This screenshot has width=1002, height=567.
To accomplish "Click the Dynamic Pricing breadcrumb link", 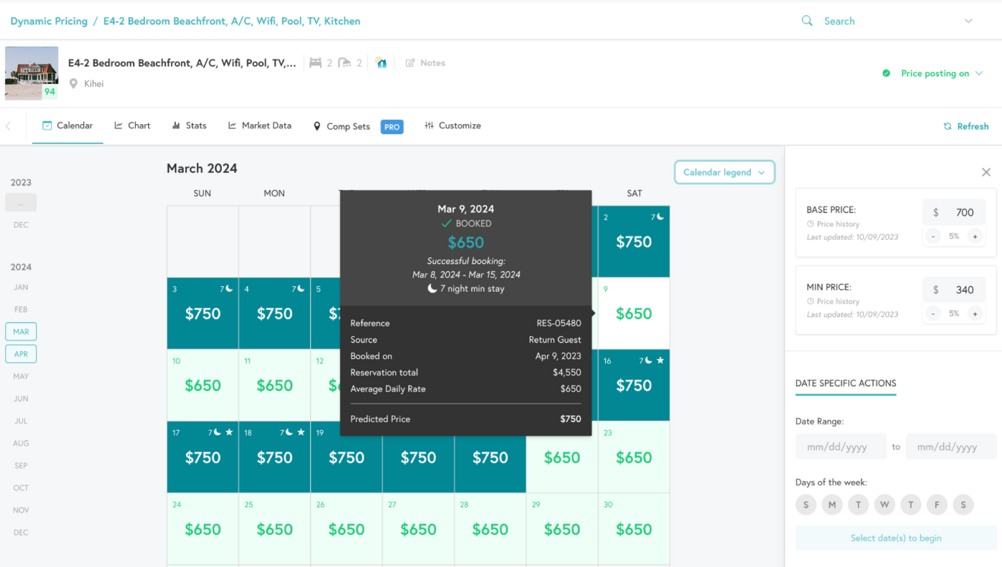I will click(x=48, y=21).
